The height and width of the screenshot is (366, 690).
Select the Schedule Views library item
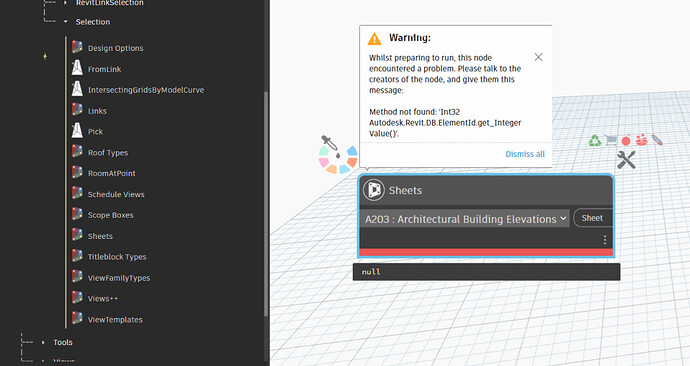pos(116,194)
